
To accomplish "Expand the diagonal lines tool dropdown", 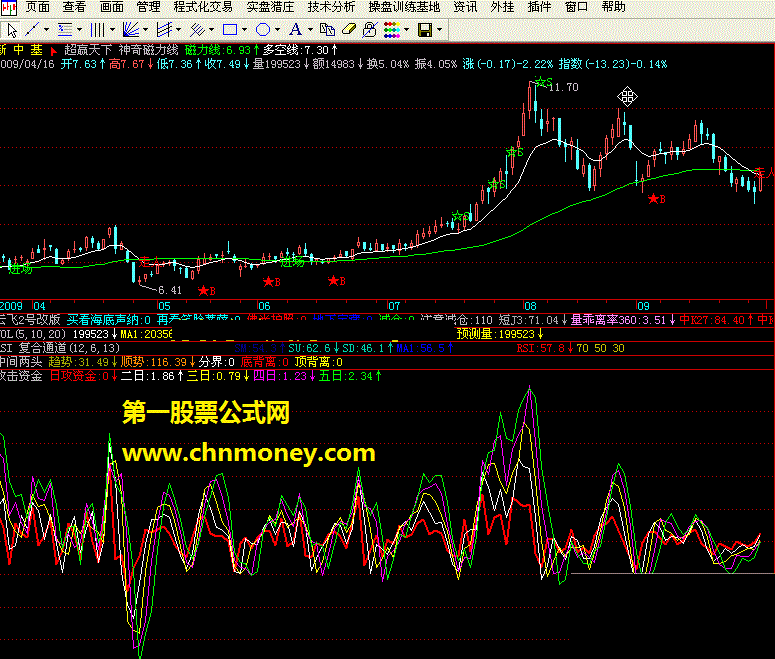I will pyautogui.click(x=212, y=30).
